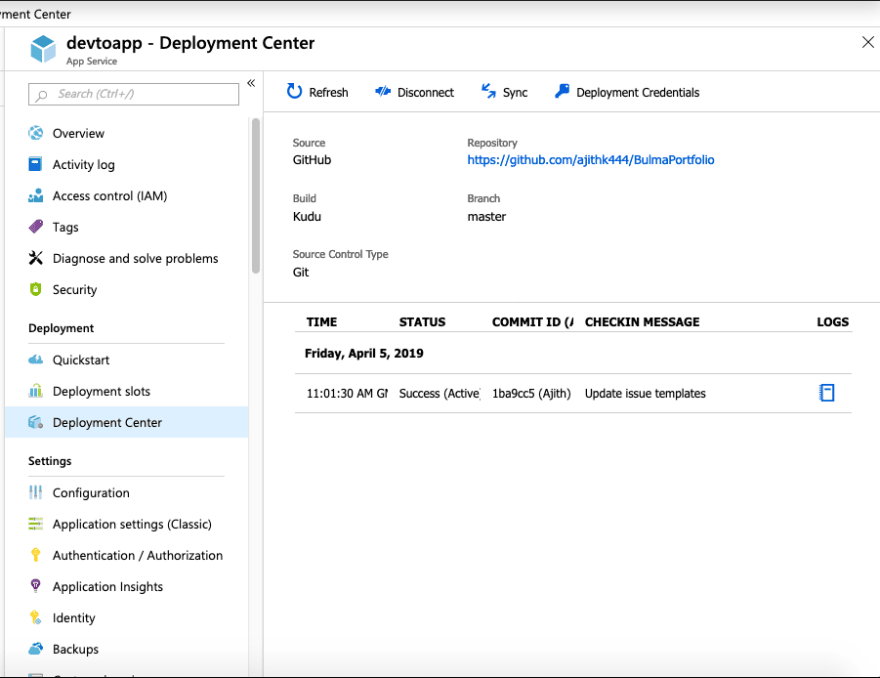The width and height of the screenshot is (880, 678).
Task: Click the Identity key icon
Action: [x=35, y=617]
